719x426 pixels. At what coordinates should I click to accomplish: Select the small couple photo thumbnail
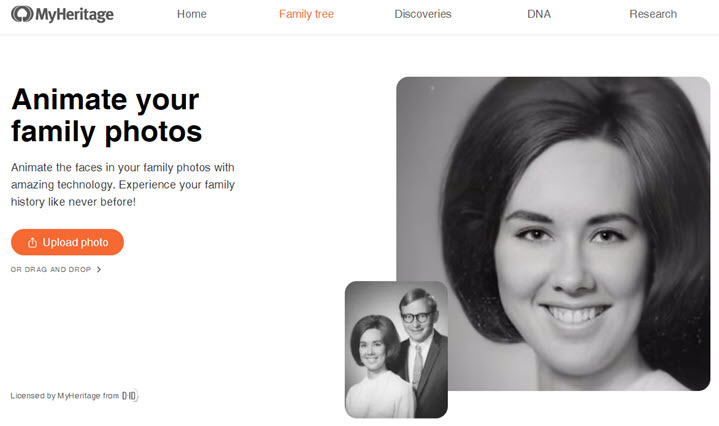(396, 349)
